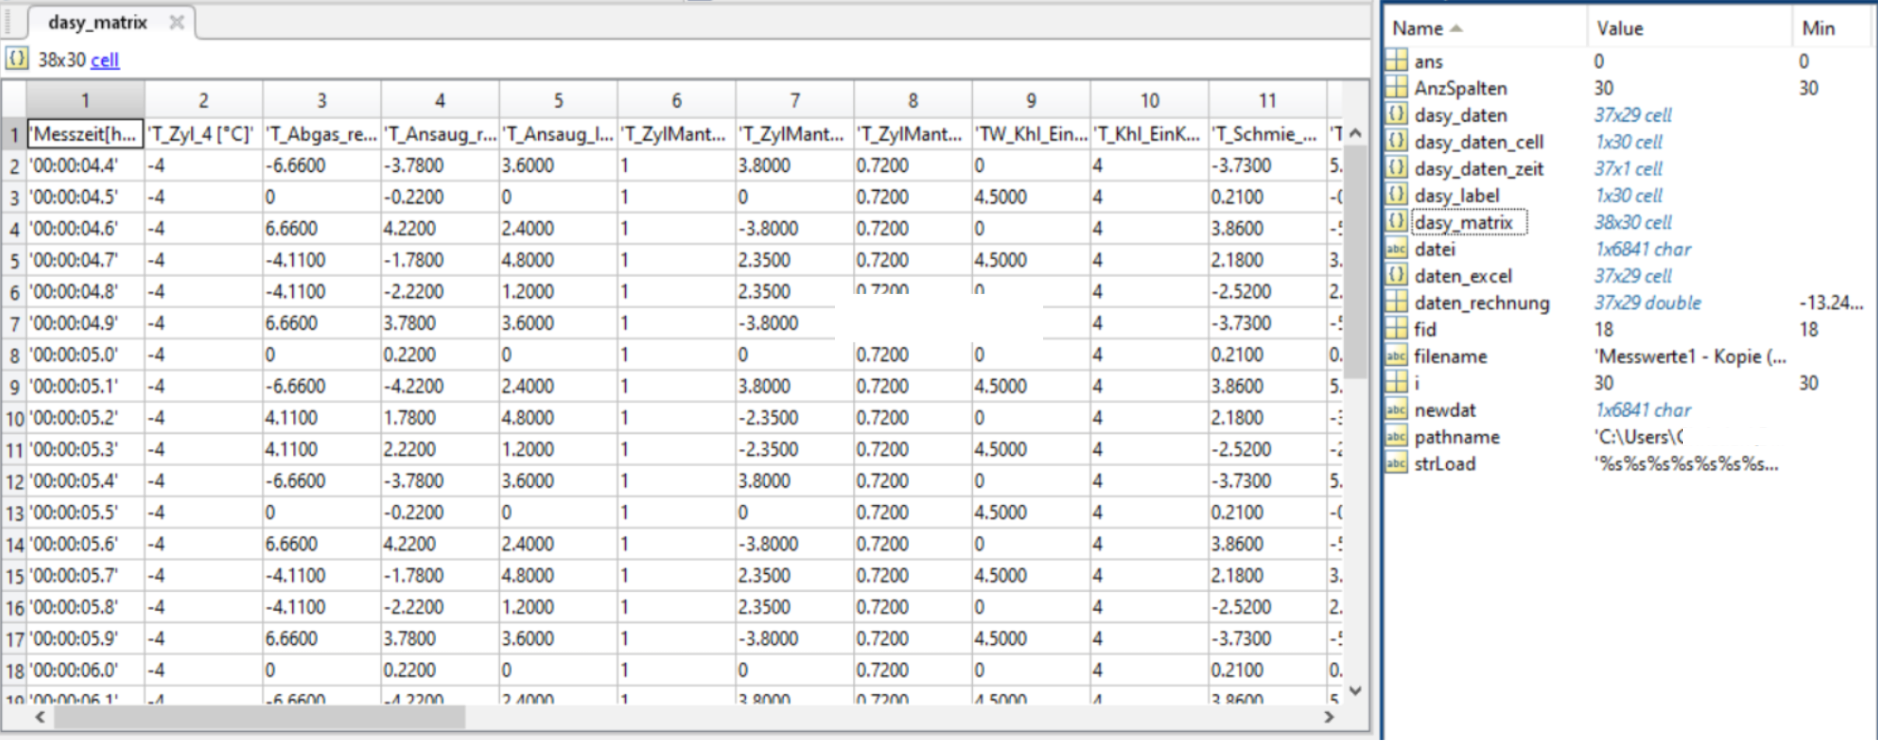The height and width of the screenshot is (746, 1878).
Task: Open the 38x30 cell link
Action: pyautogui.click(x=105, y=60)
